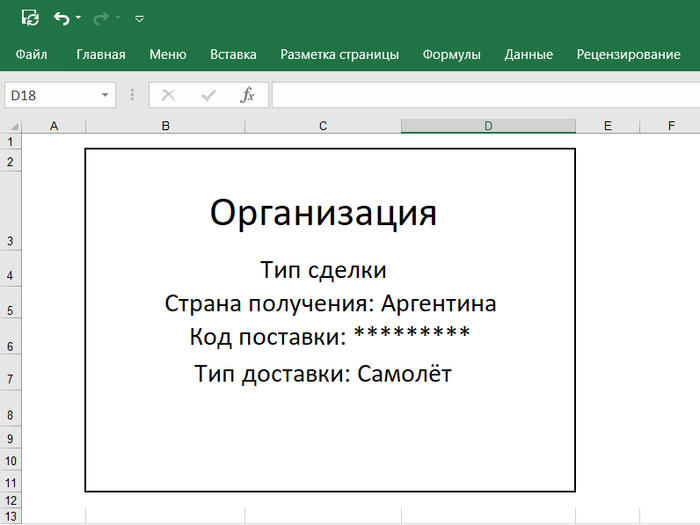Click the Save icon in Quick Access Toolbar
Image resolution: width=700 pixels, height=525 pixels.
[30, 18]
